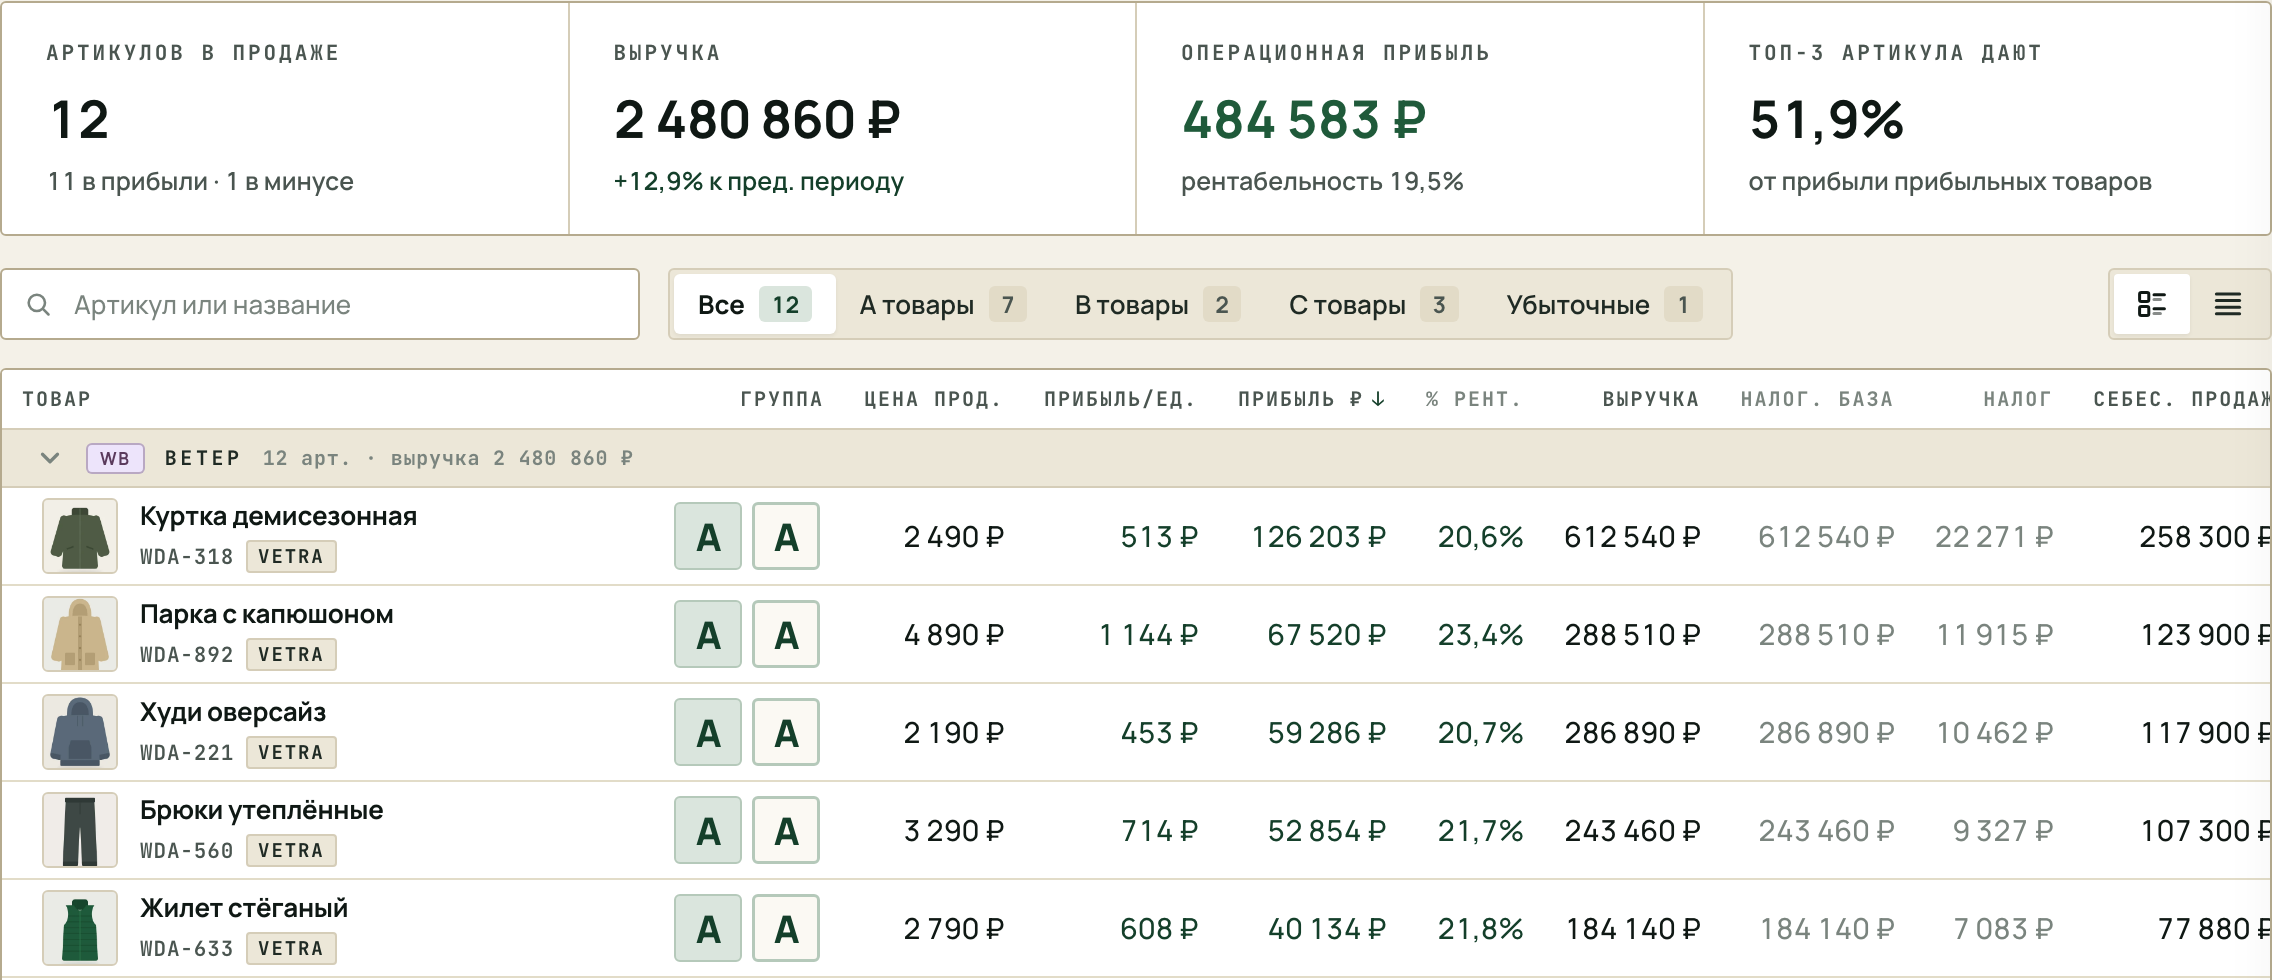Click profit value 126 203 ₽
Viewport: 2272px width, 980px height.
point(1318,537)
